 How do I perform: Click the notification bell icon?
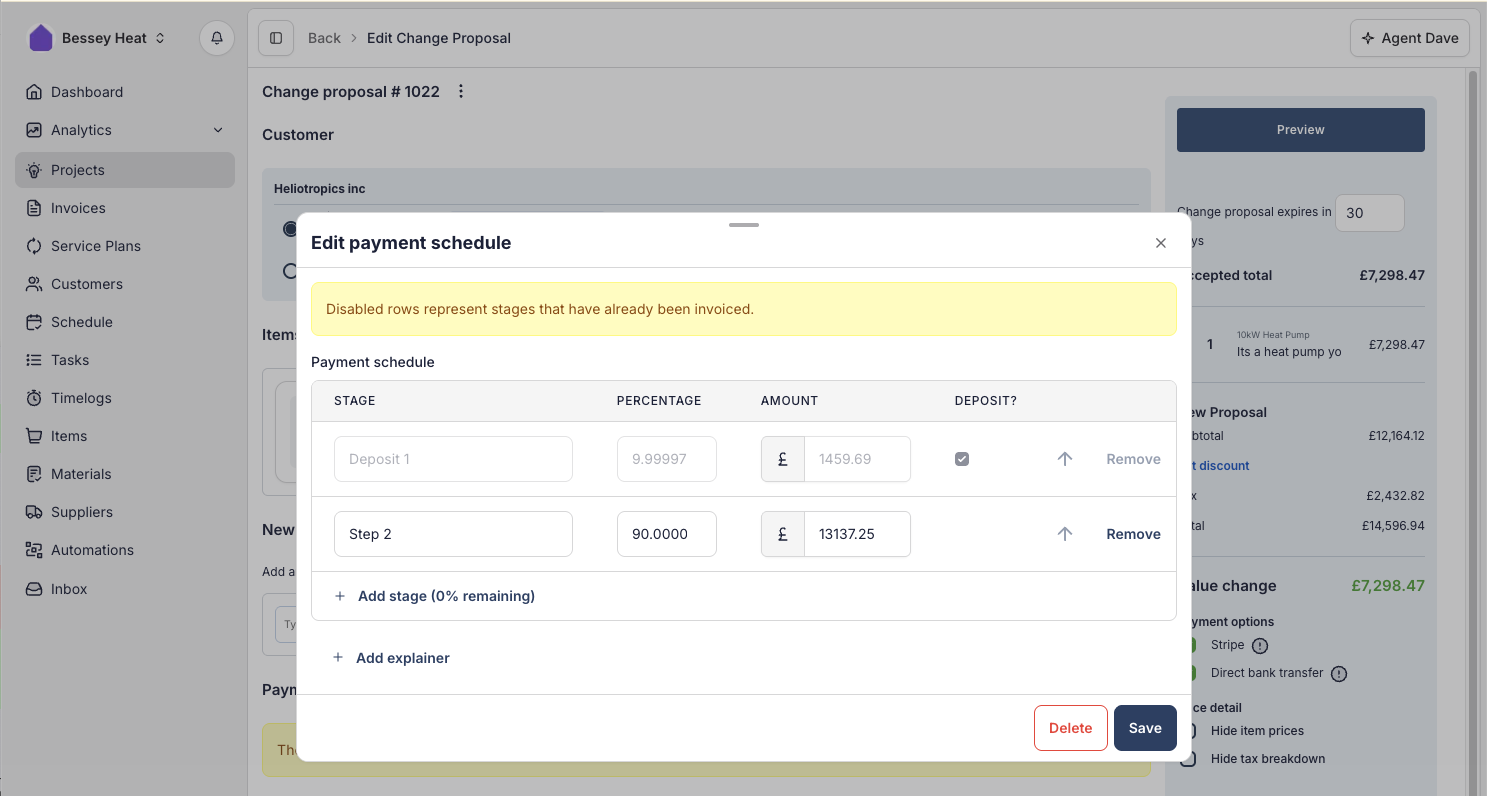point(217,38)
